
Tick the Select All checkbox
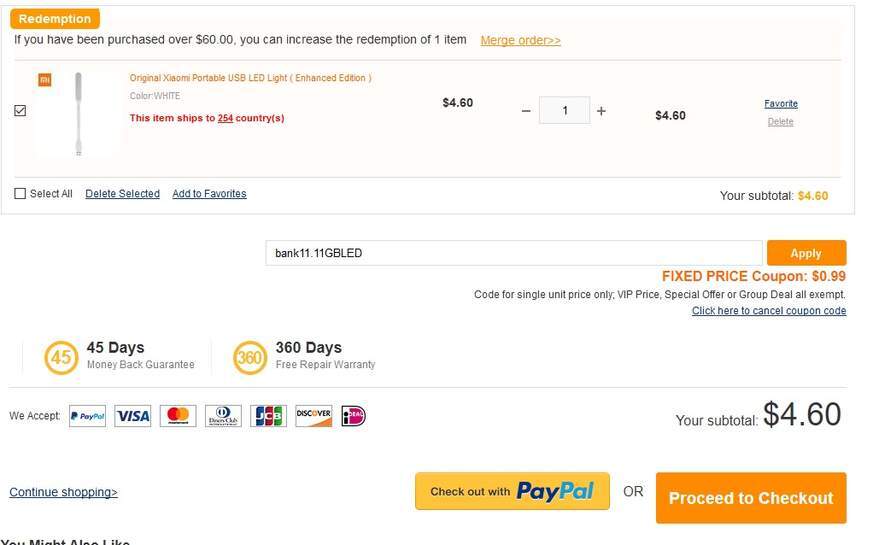[x=20, y=194]
